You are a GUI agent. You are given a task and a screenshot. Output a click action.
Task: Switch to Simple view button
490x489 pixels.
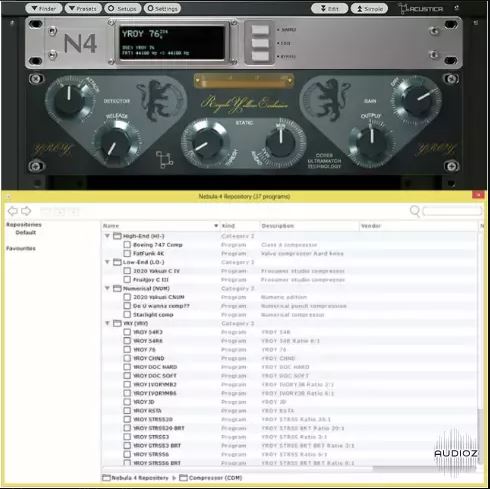tap(369, 8)
